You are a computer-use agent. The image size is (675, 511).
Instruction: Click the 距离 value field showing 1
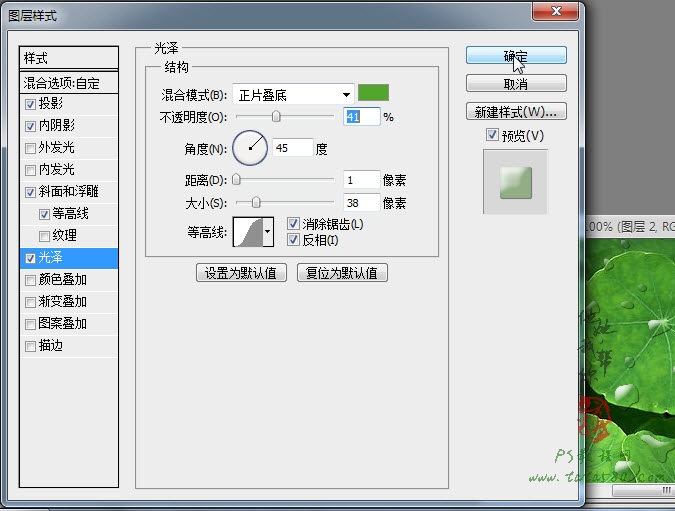pos(362,180)
